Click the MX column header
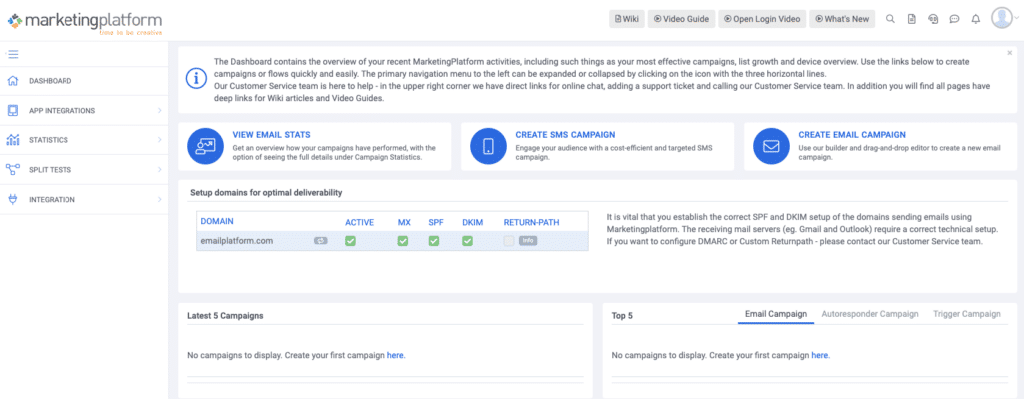The image size is (1024, 399). click(x=404, y=223)
